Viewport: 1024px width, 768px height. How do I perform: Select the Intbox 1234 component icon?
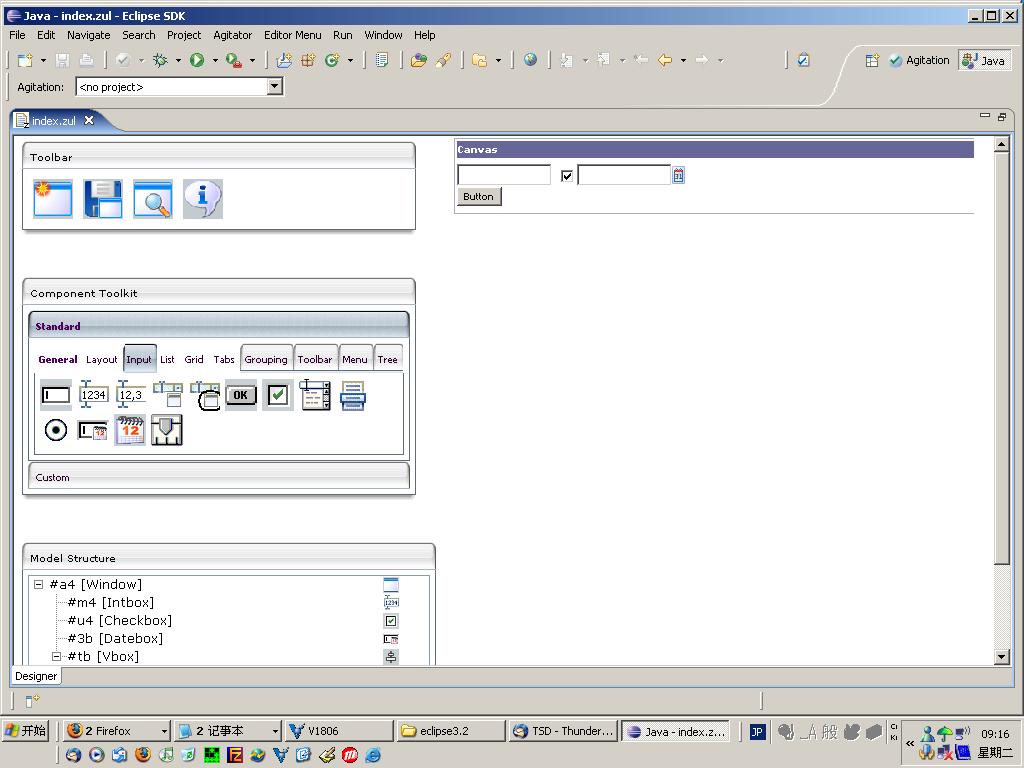93,395
